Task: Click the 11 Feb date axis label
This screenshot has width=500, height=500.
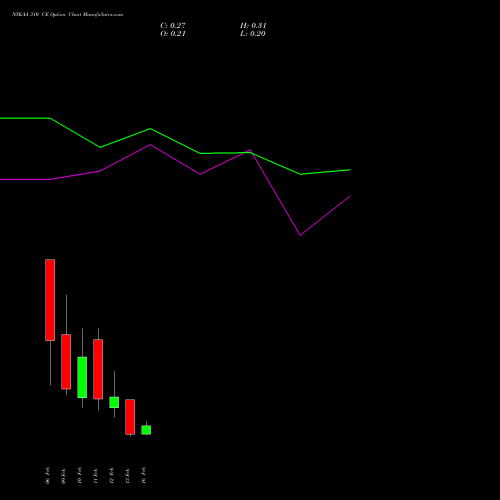Action: [96, 476]
